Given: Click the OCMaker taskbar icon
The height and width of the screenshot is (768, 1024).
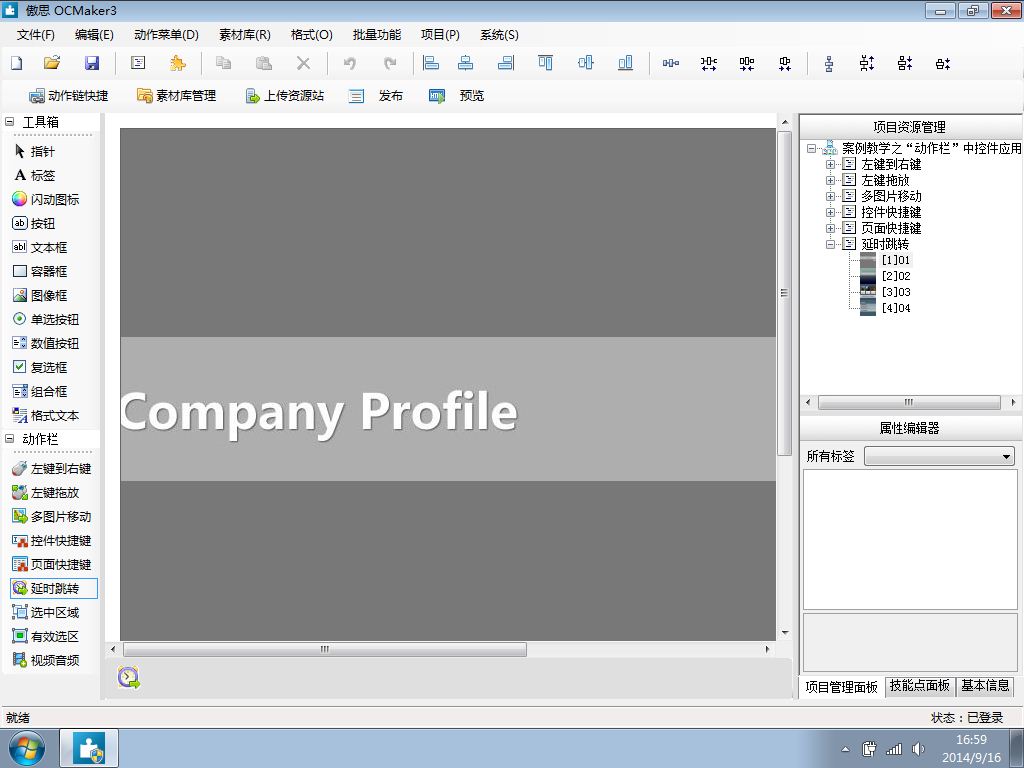Looking at the screenshot, I should click(x=89, y=748).
